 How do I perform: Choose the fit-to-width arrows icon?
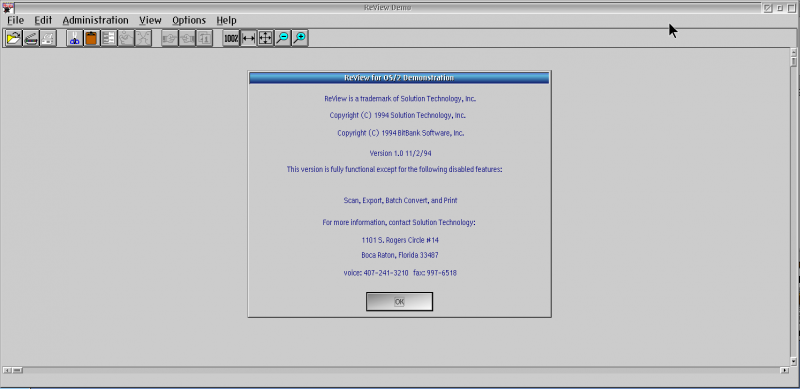point(248,38)
